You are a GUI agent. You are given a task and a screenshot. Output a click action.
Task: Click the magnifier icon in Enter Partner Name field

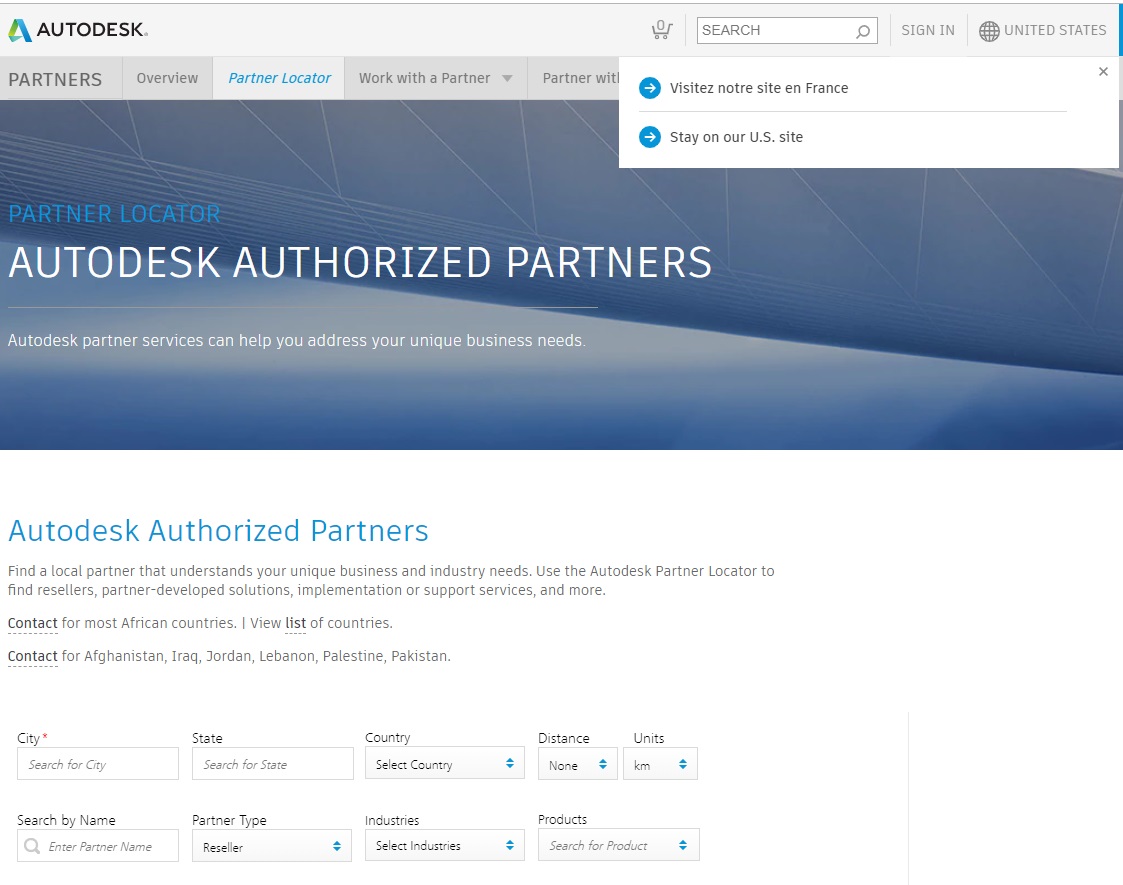point(30,846)
